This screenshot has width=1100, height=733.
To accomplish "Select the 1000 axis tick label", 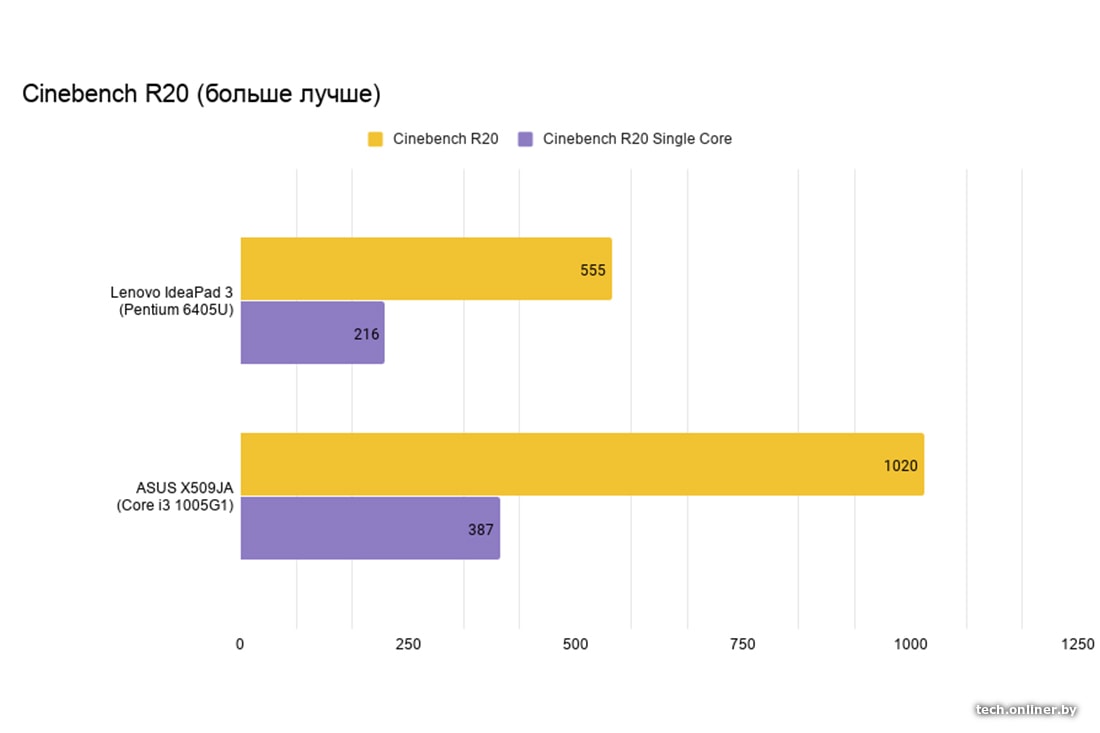I will point(910,645).
